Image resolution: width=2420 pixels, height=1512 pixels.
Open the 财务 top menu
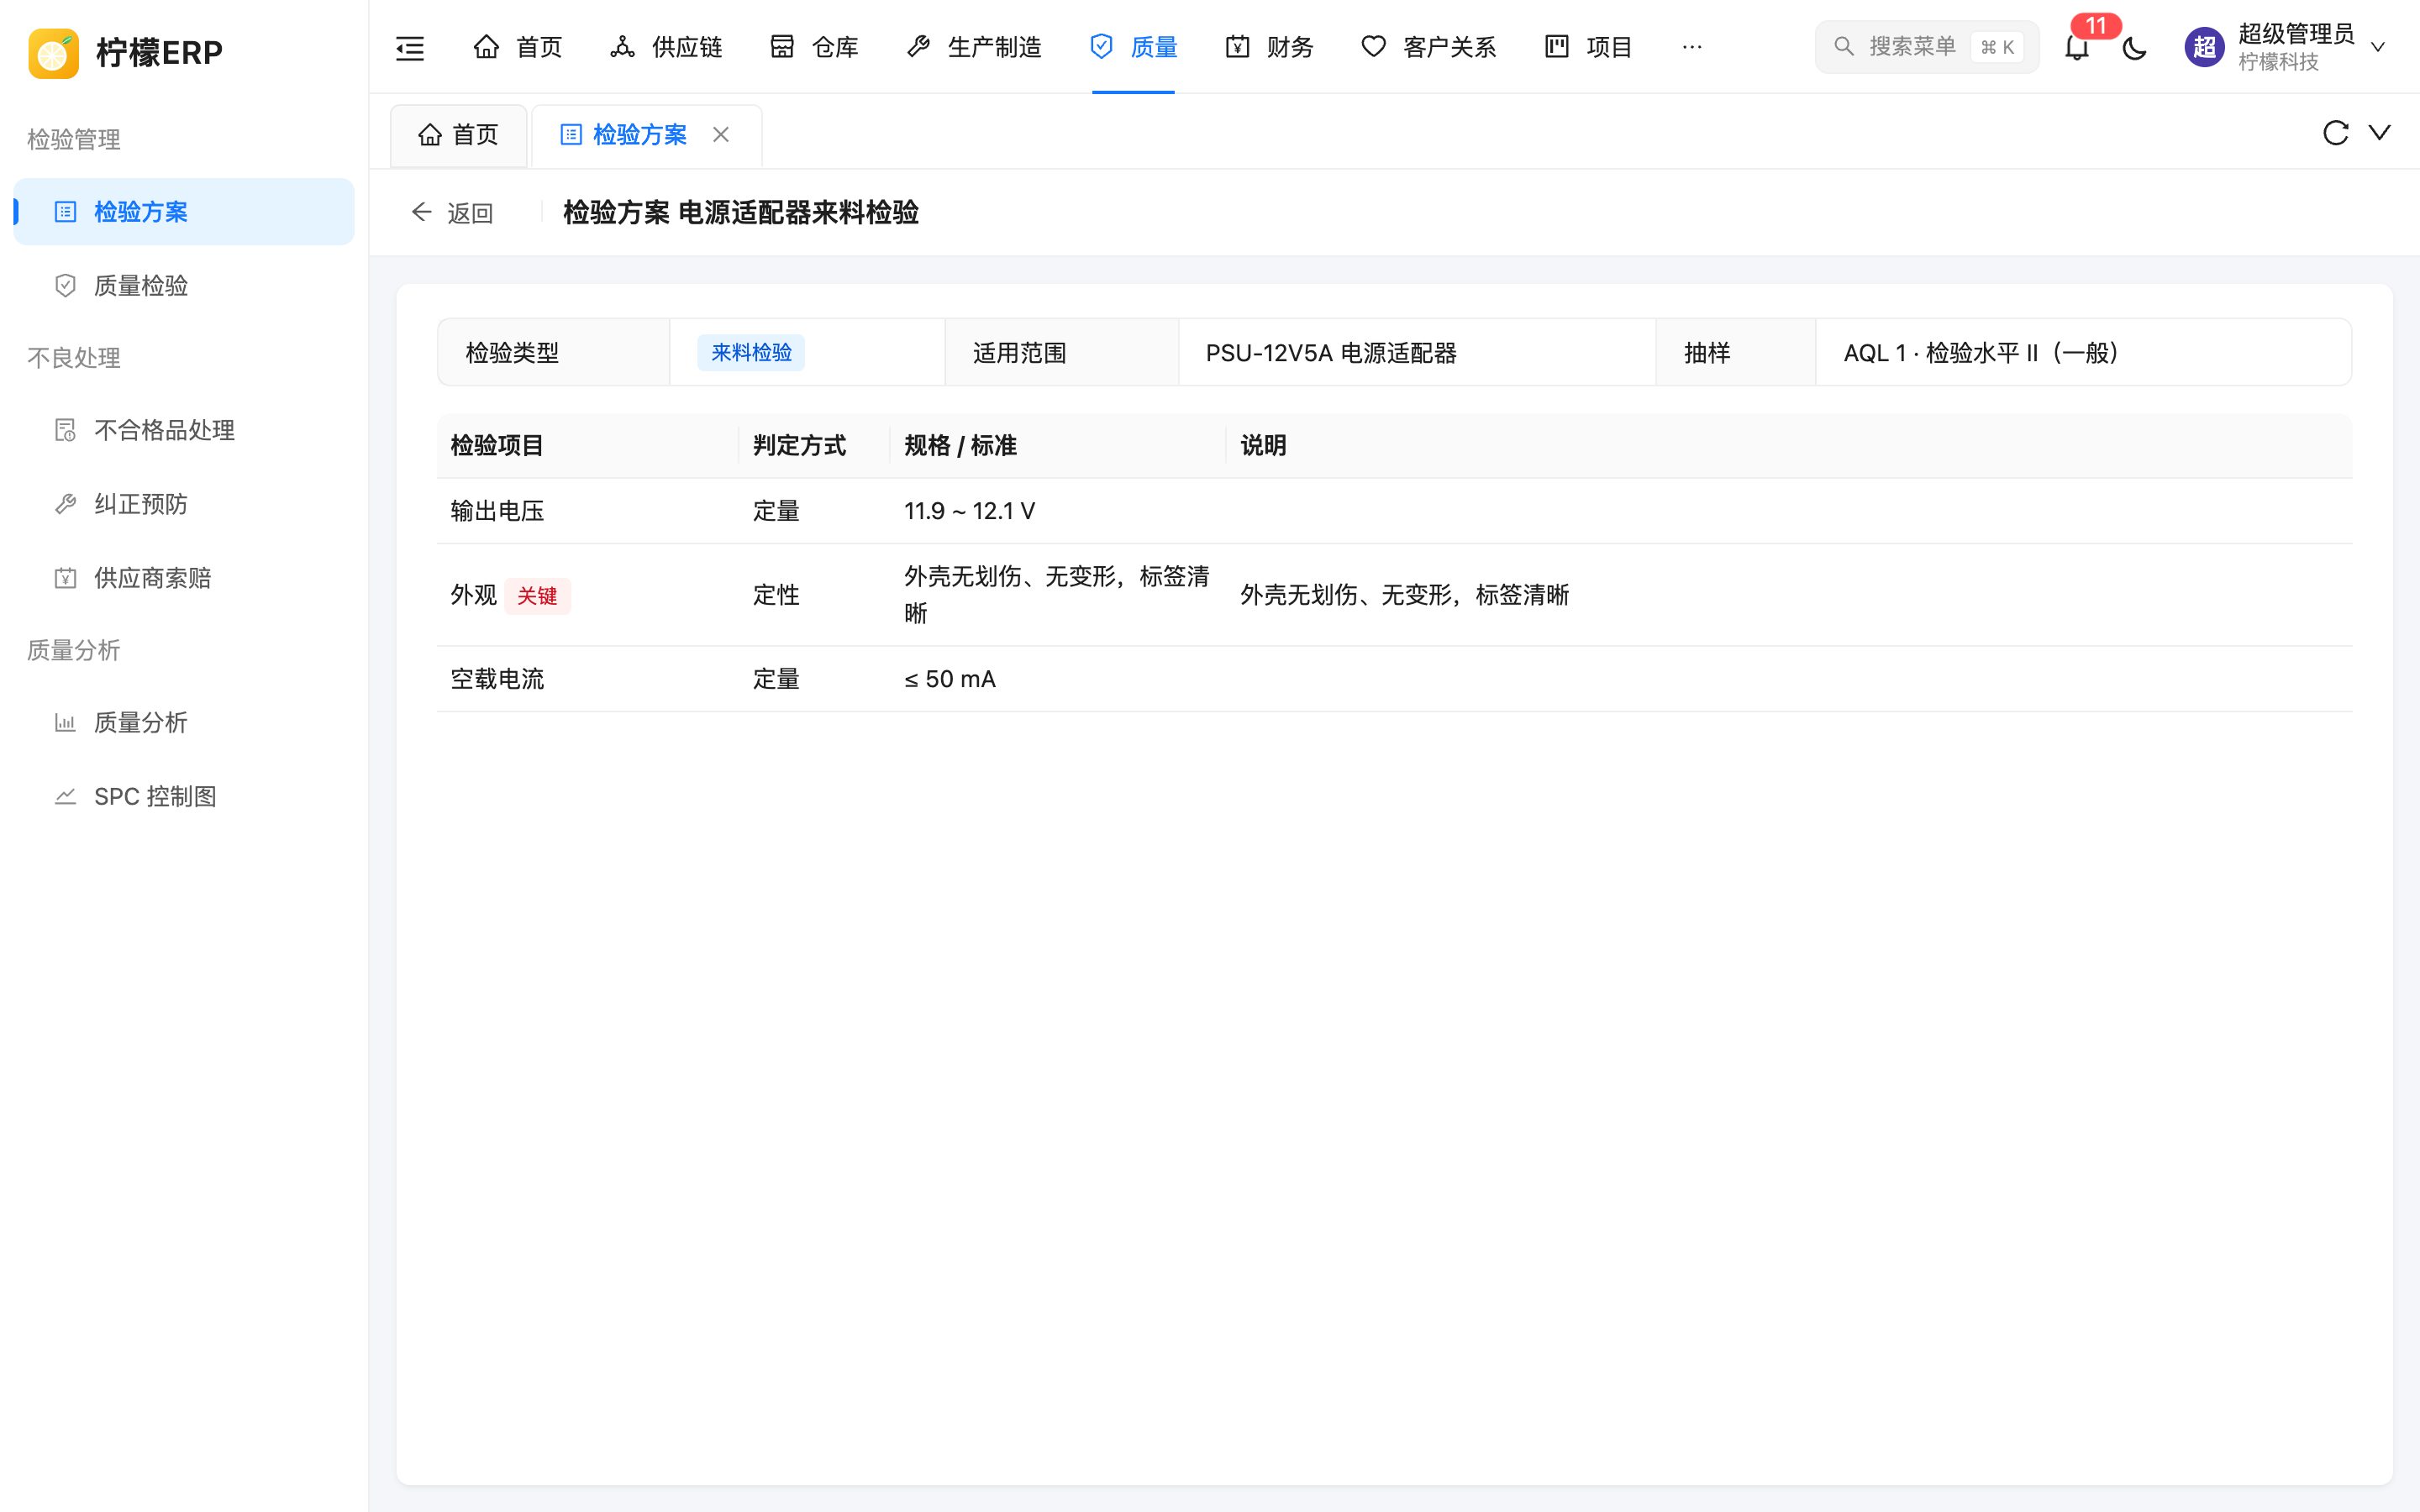pyautogui.click(x=1269, y=47)
